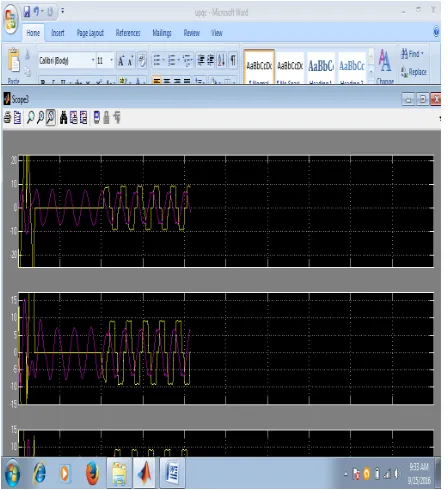
Task: Click the Cut scissors icon
Action: point(28,55)
